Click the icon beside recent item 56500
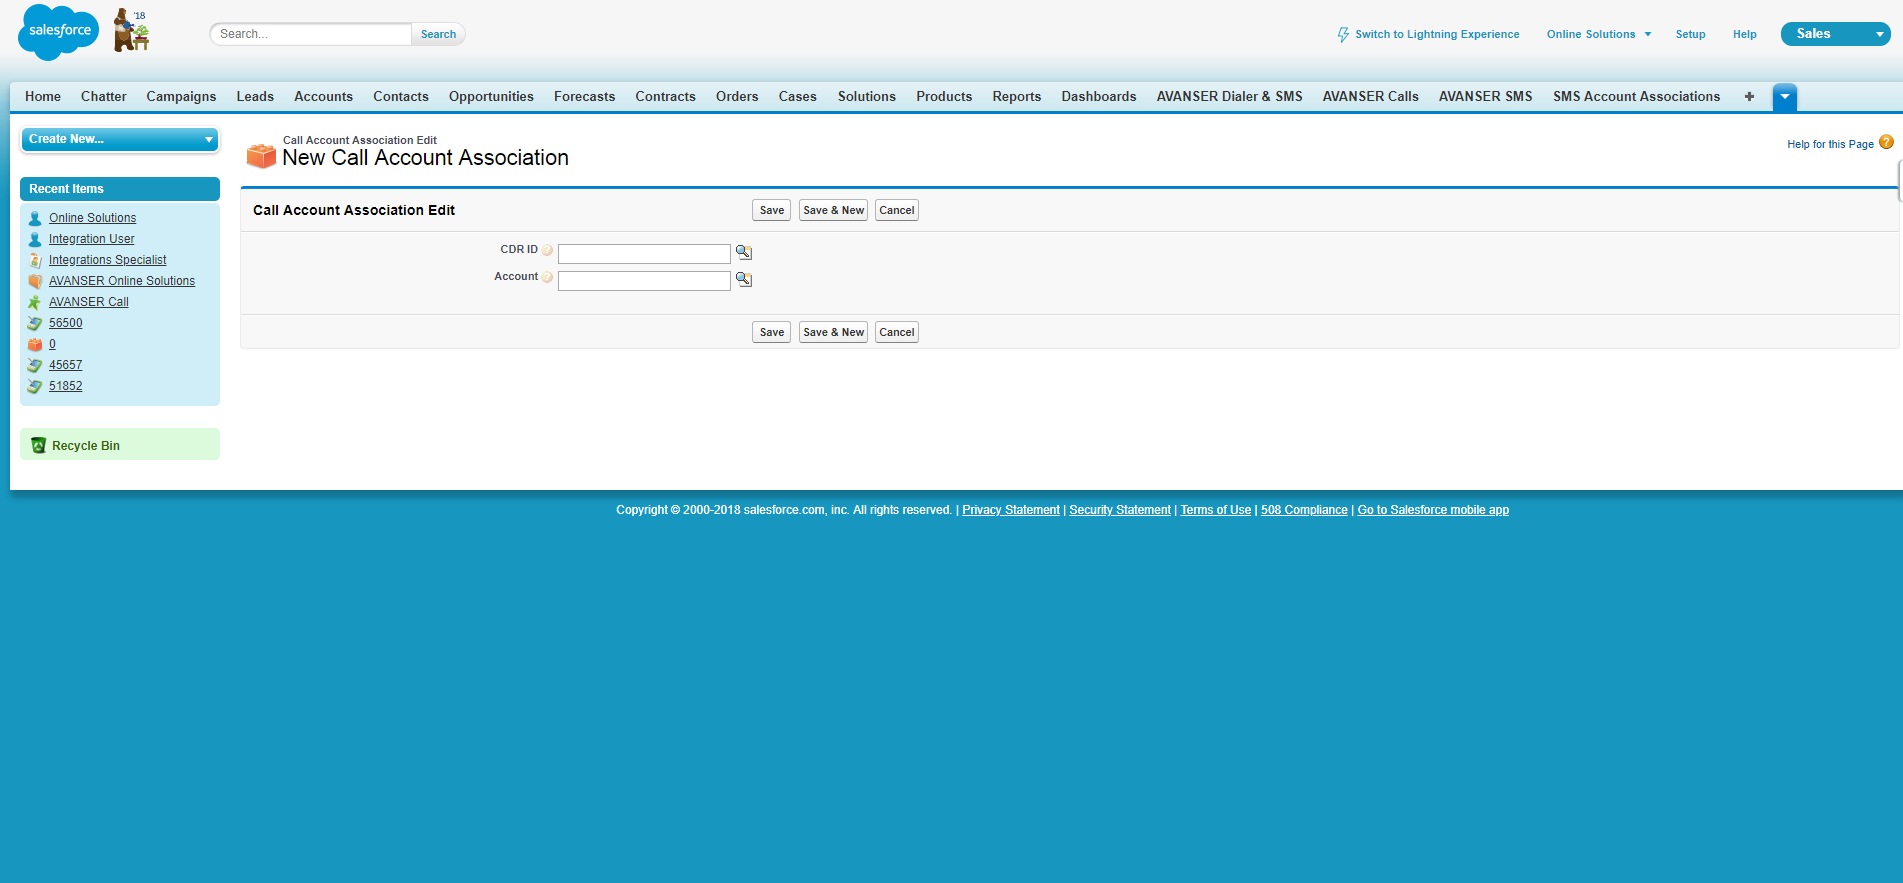 tap(35, 323)
